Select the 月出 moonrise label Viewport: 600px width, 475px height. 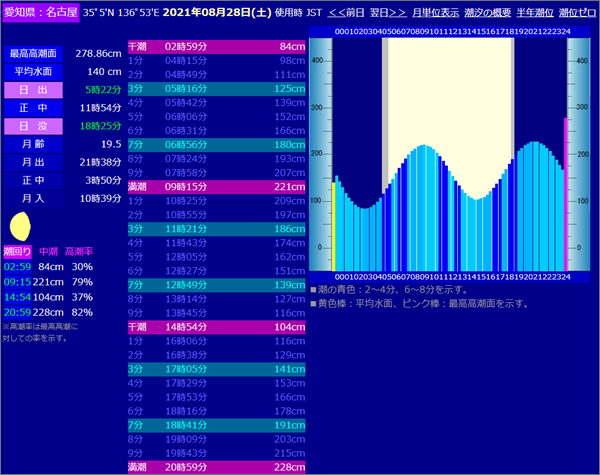33,162
